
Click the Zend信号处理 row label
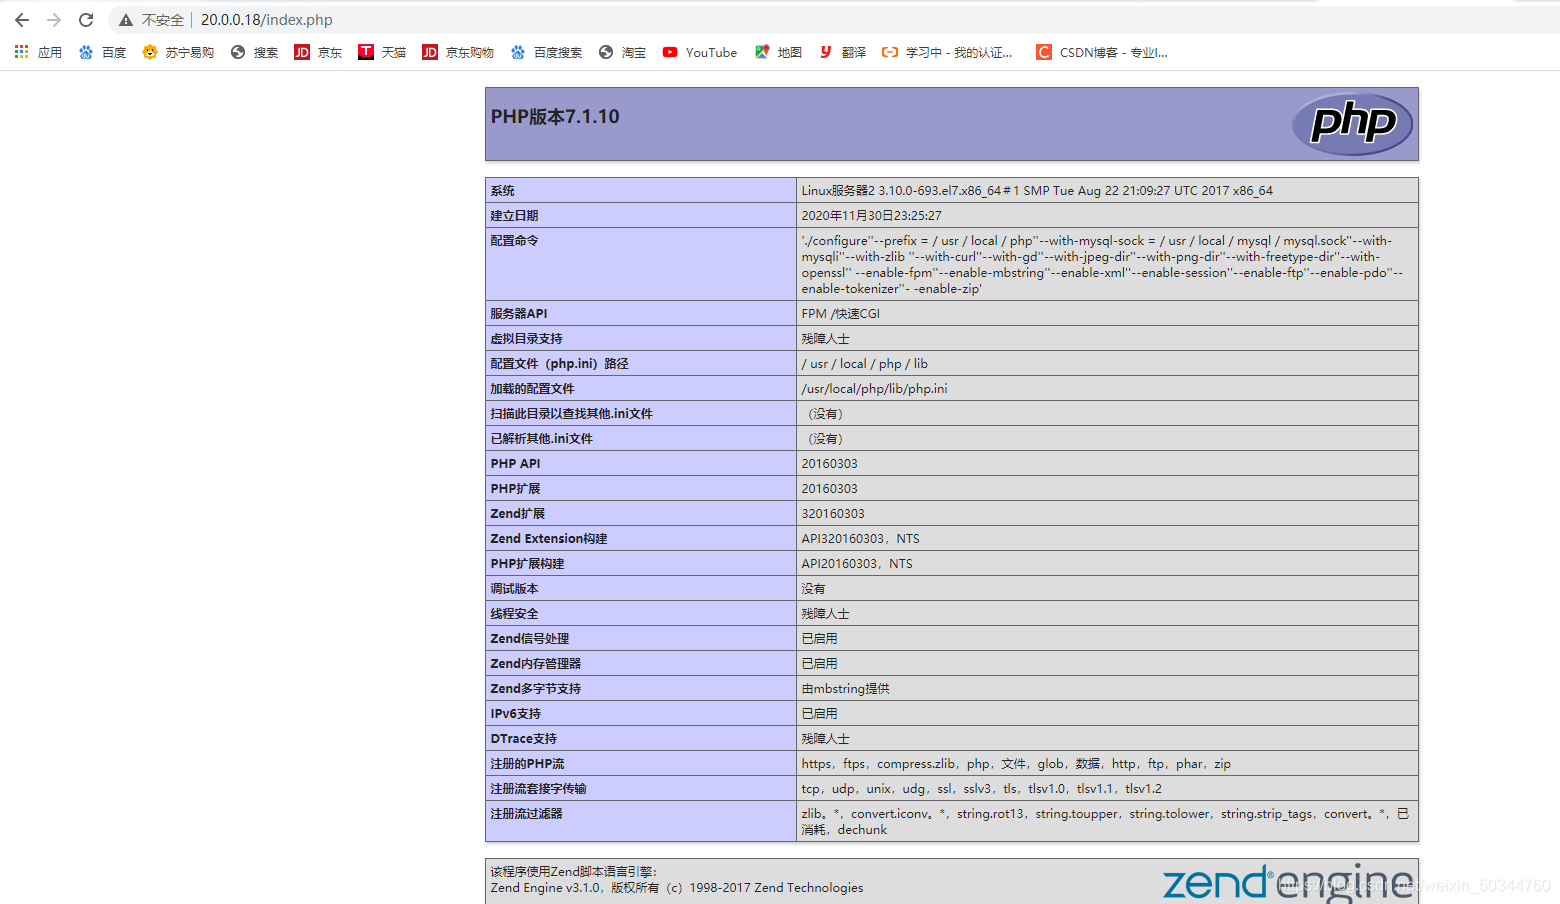pyautogui.click(x=529, y=638)
